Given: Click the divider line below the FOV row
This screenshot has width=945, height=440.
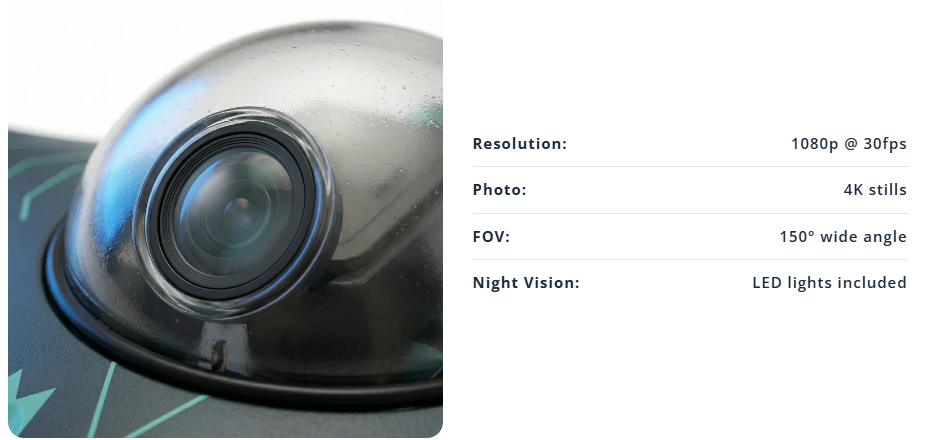Looking at the screenshot, I should pos(690,260).
